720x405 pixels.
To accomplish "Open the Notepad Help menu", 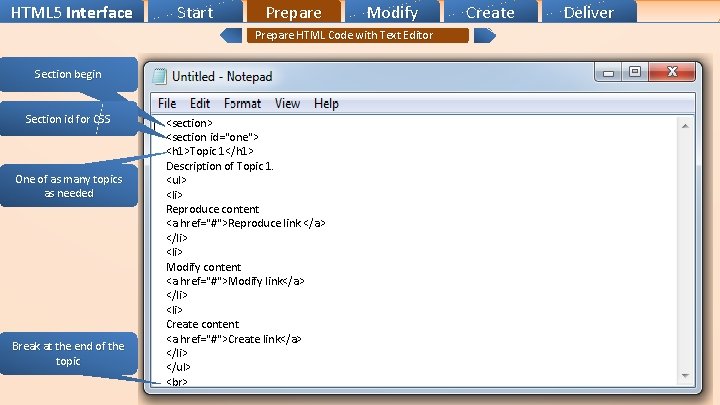I will click(x=326, y=104).
